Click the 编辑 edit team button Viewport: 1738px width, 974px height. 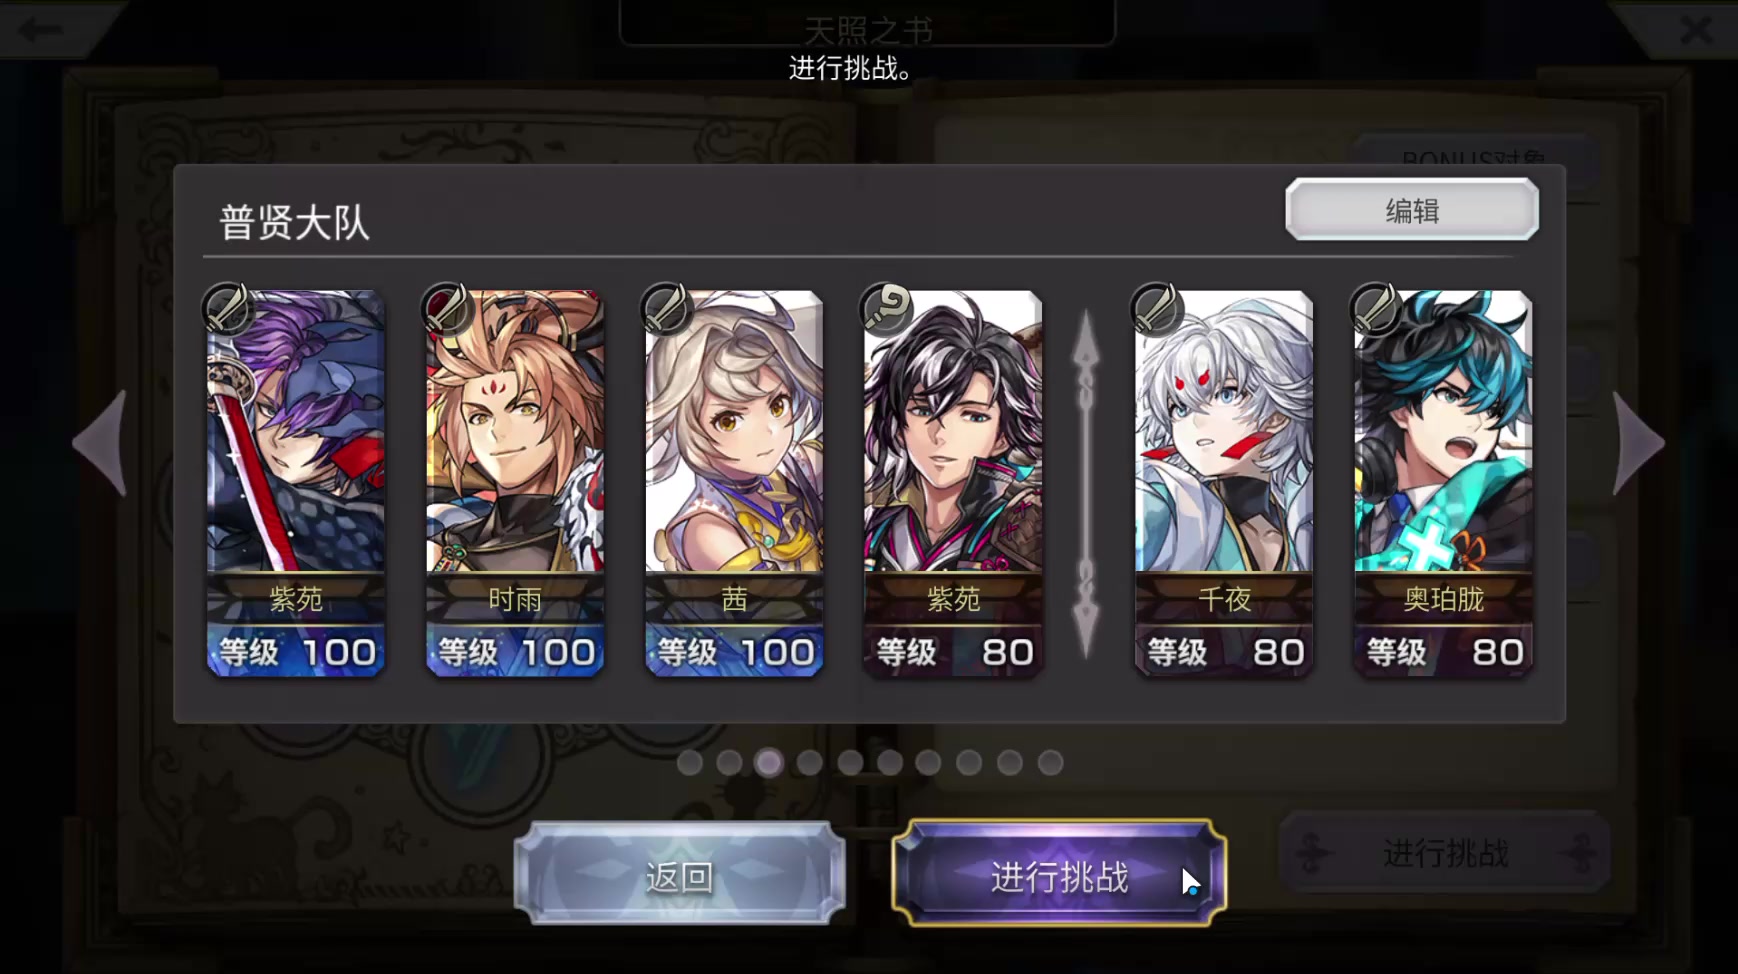[1412, 210]
